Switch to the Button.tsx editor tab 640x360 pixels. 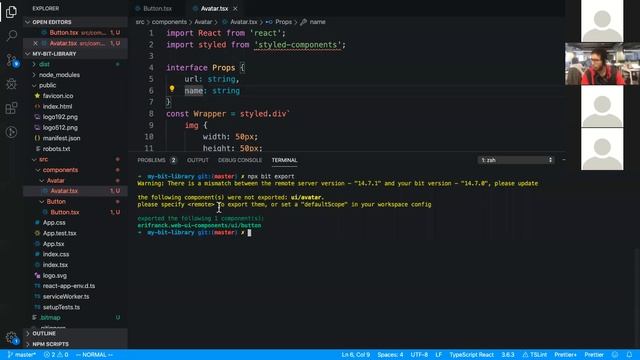[157, 9]
